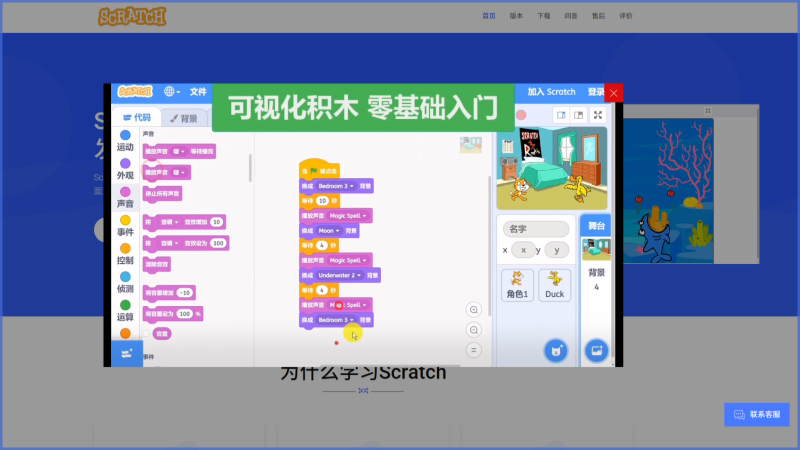Viewport: 800px width, 450px height.
Task: Click the Scratch logo in website header
Action: coord(132,16)
